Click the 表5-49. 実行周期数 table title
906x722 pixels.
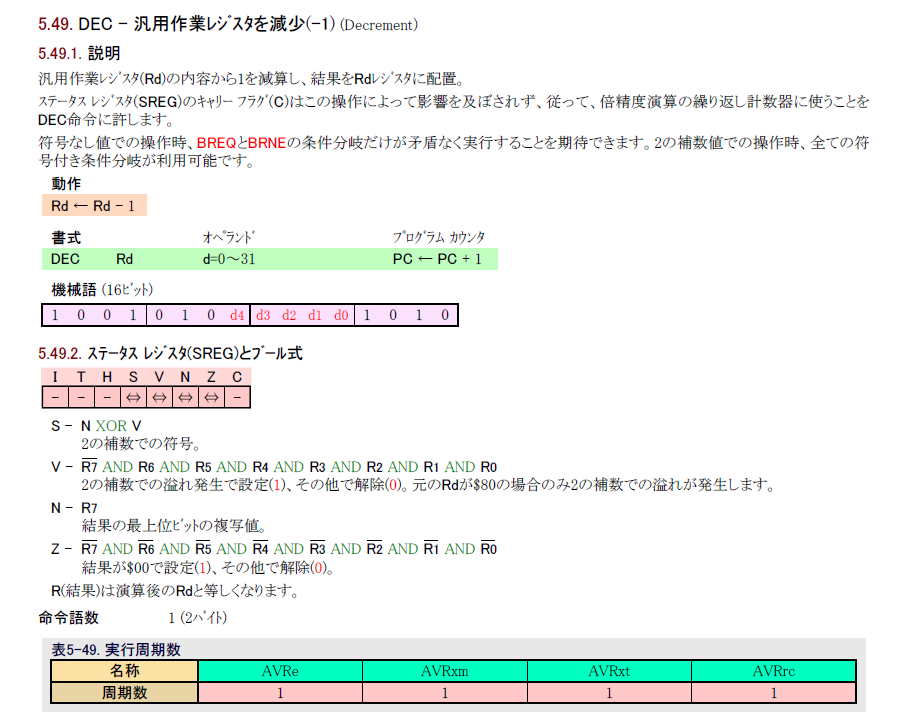[116, 650]
